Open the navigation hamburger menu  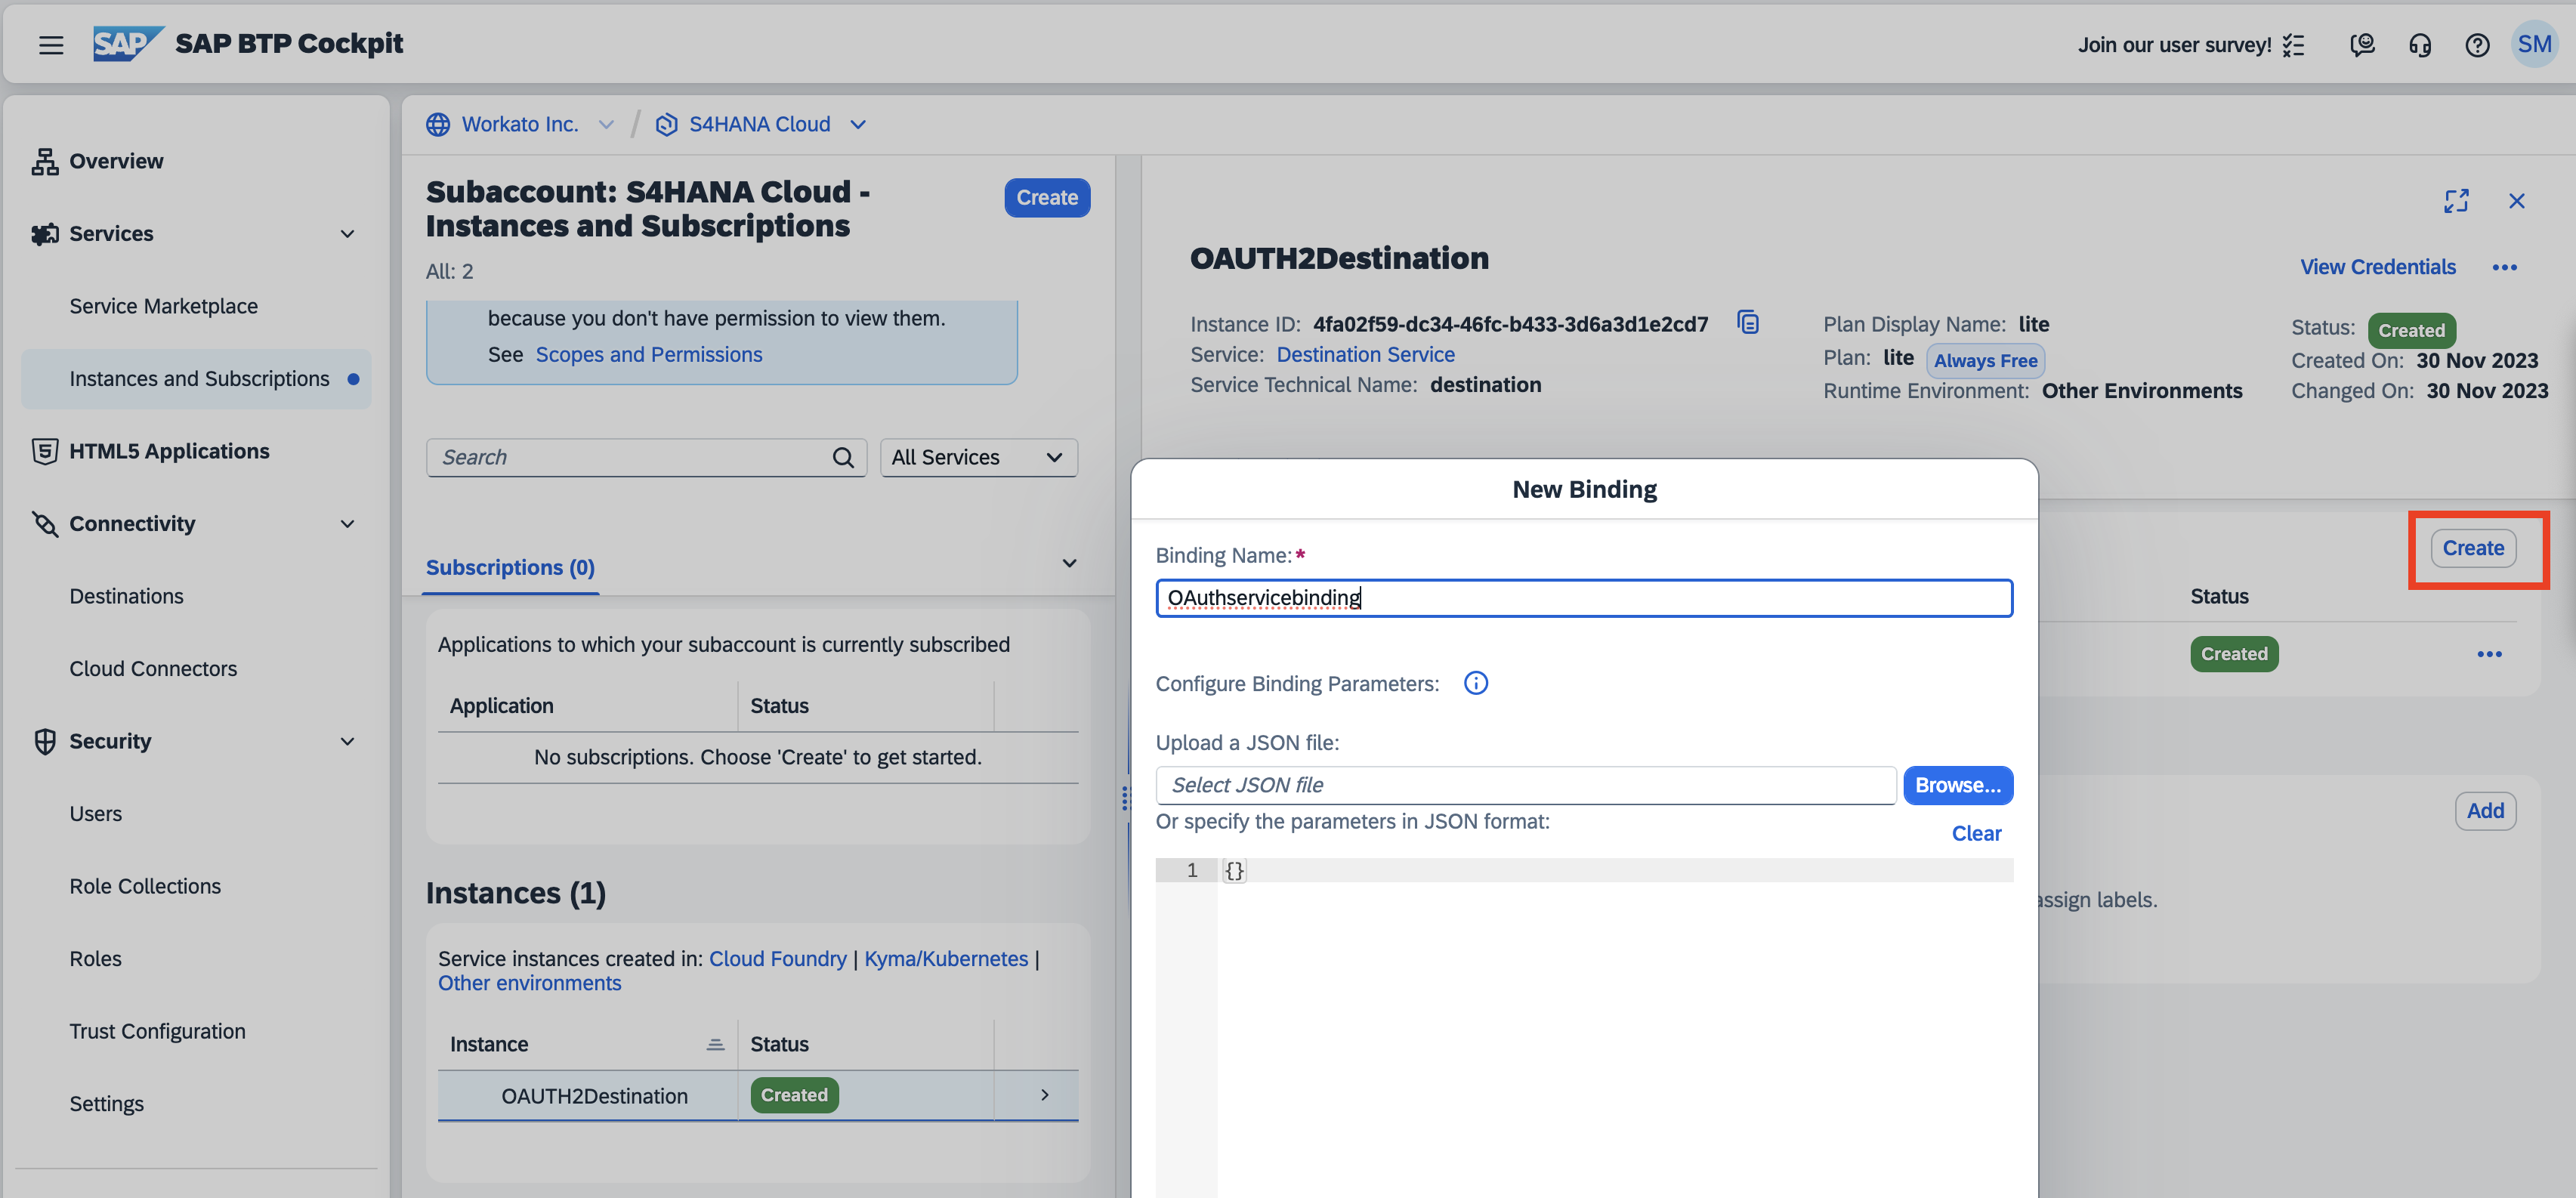point(50,44)
